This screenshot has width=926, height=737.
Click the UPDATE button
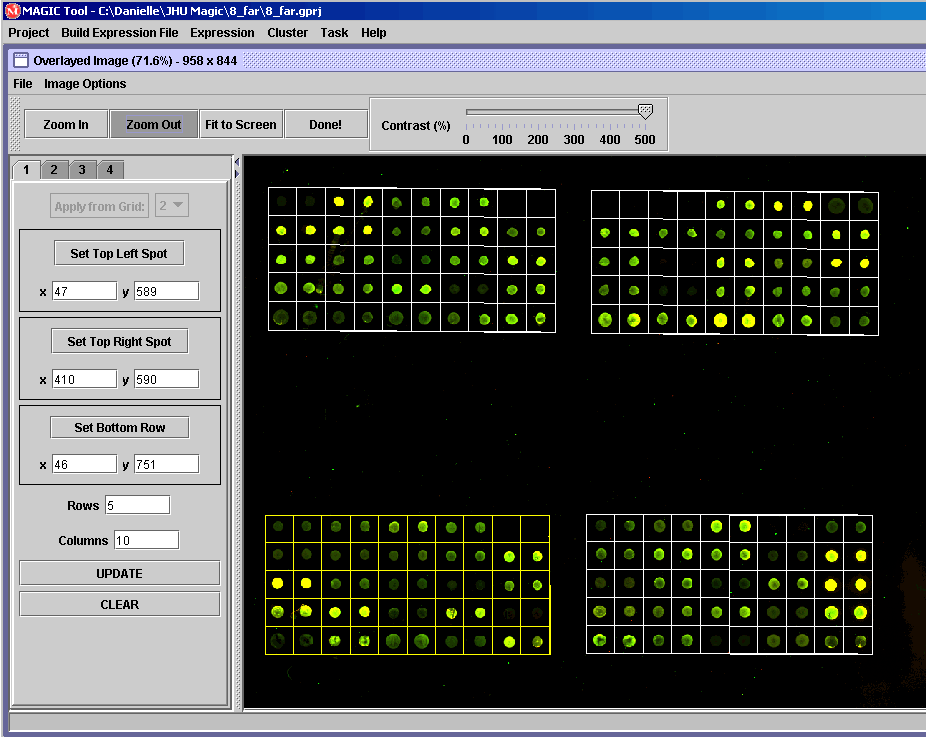point(119,573)
